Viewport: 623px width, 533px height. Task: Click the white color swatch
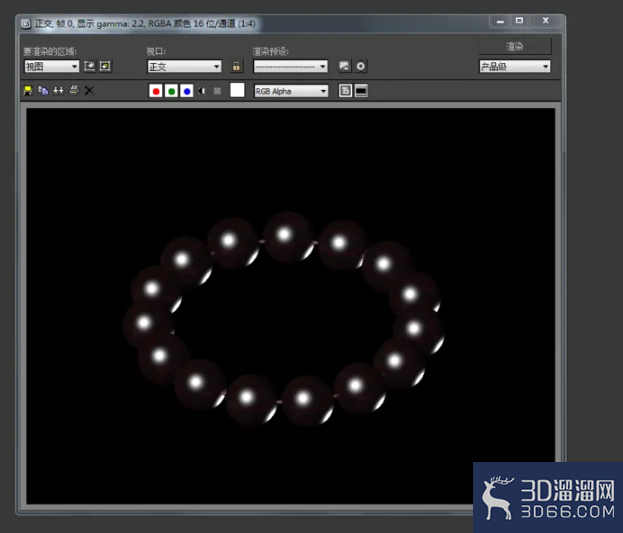tap(237, 90)
